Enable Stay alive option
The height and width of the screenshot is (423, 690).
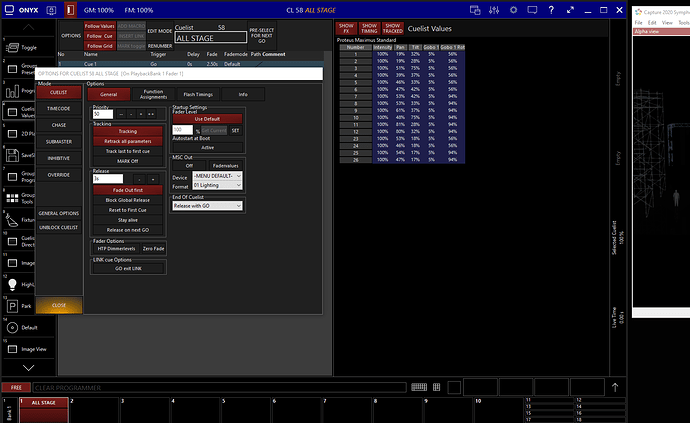coord(128,220)
